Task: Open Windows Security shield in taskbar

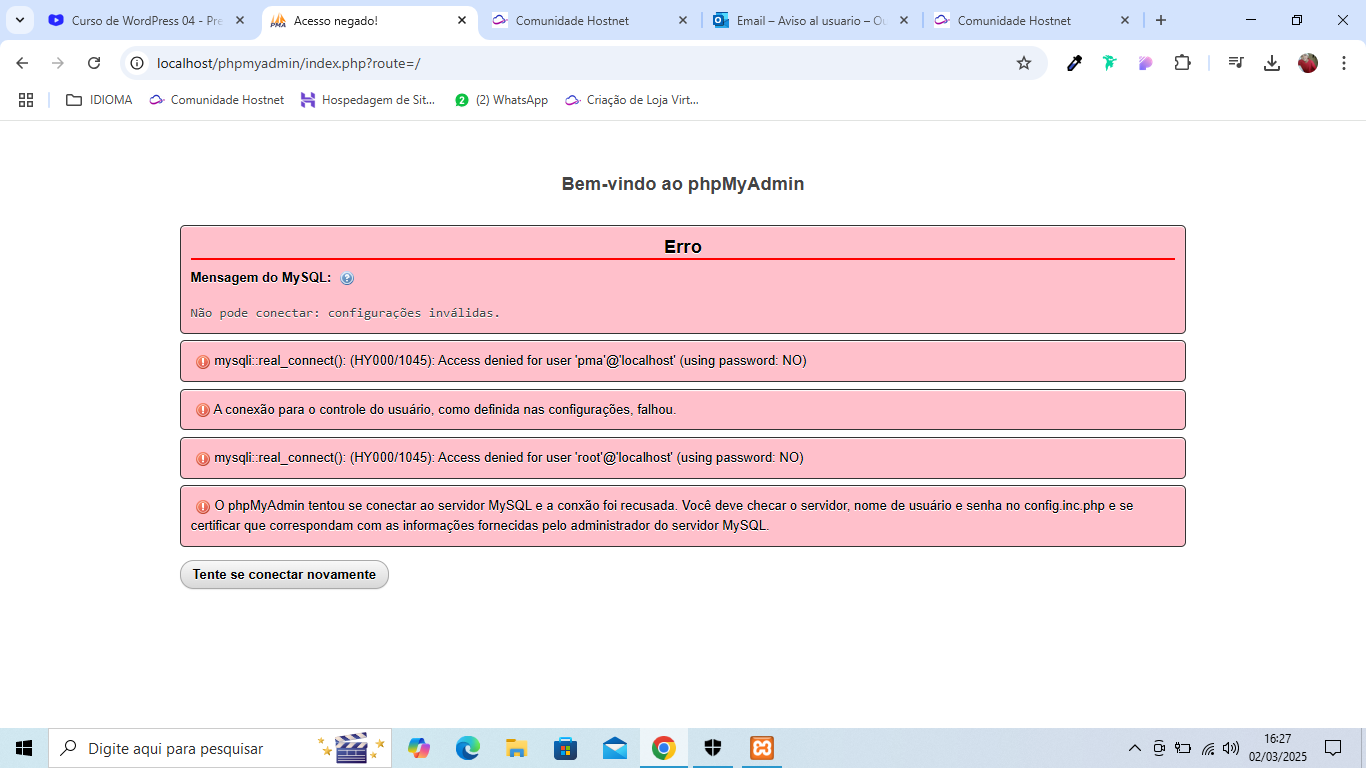Action: coord(712,748)
